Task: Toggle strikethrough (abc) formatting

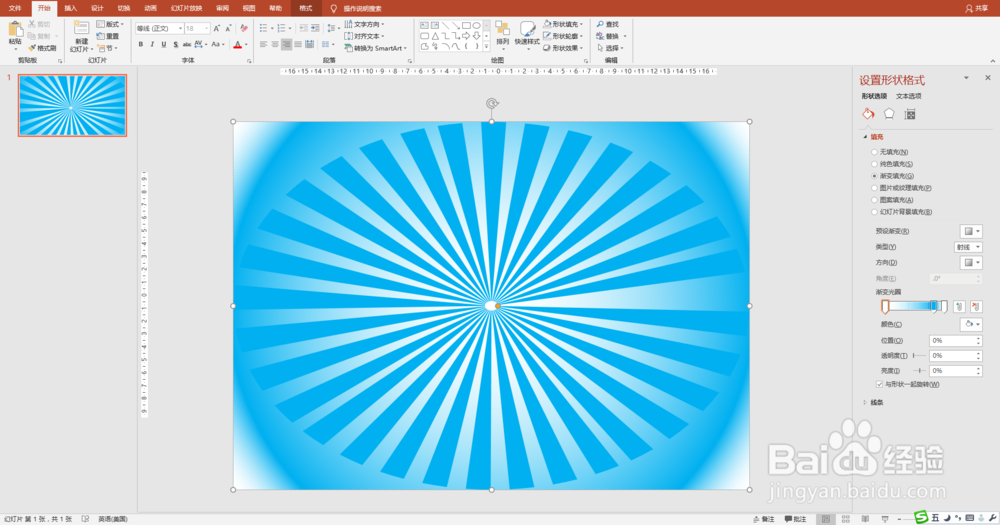Action: (187, 45)
